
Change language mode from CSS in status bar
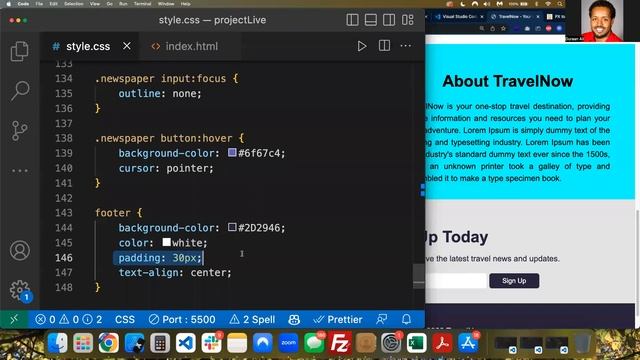[x=125, y=319]
